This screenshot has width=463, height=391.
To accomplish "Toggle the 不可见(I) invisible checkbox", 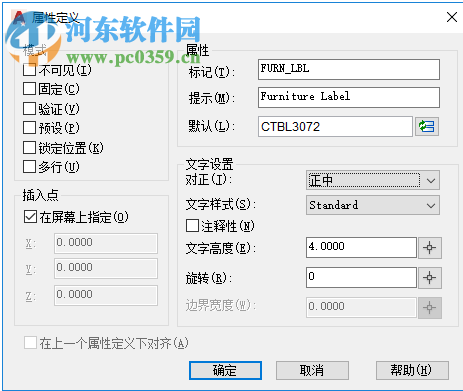I will [29, 70].
